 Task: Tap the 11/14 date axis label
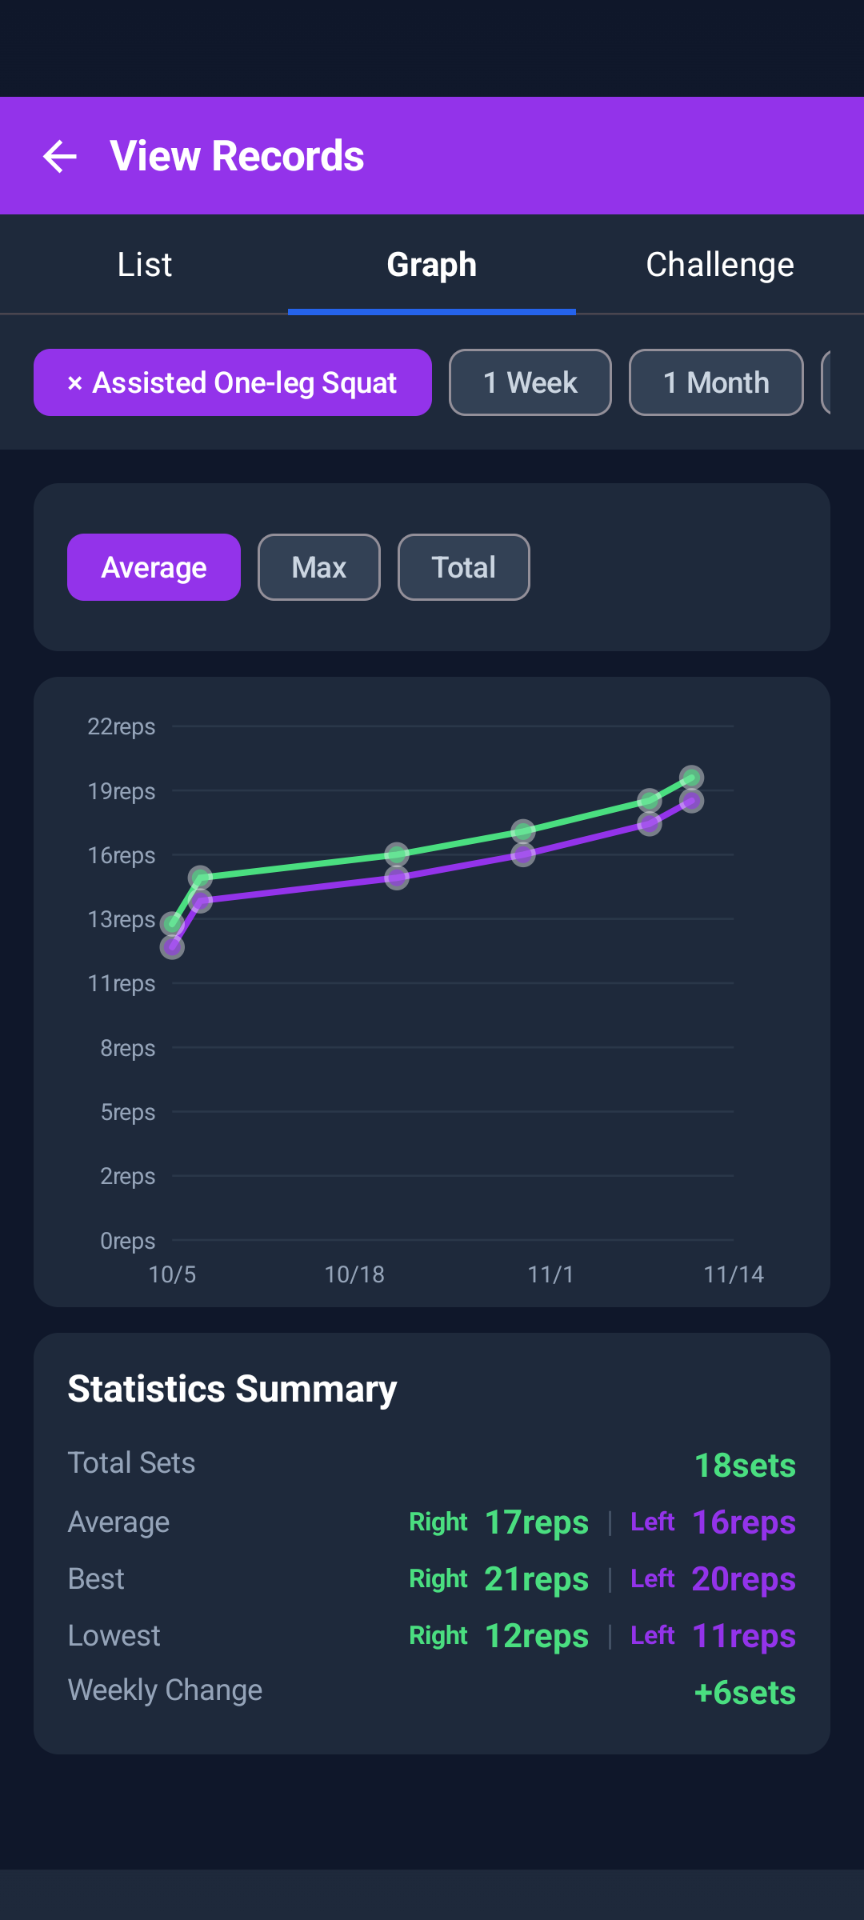(x=733, y=1275)
